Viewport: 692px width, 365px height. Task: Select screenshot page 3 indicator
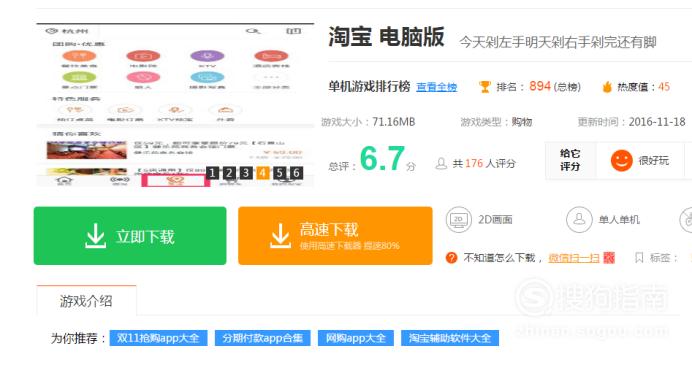[246, 173]
